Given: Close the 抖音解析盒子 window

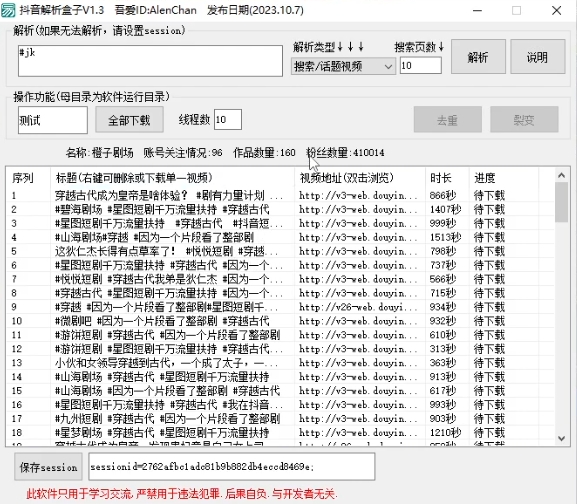Looking at the screenshot, I should [x=556, y=10].
